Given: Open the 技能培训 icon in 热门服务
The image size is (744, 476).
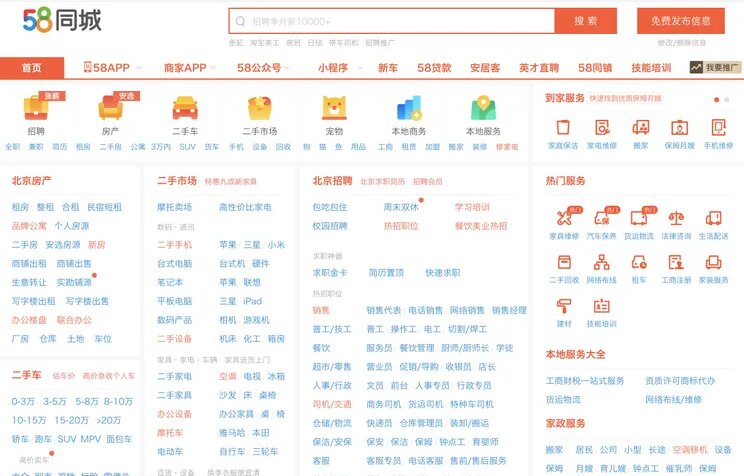Looking at the screenshot, I should click(602, 306).
